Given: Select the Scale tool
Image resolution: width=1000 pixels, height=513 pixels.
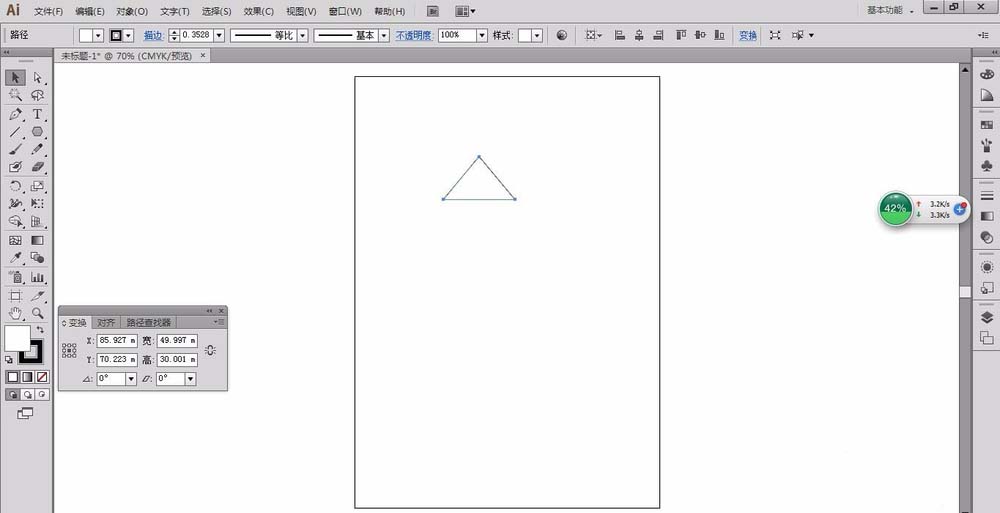Looking at the screenshot, I should (38, 186).
